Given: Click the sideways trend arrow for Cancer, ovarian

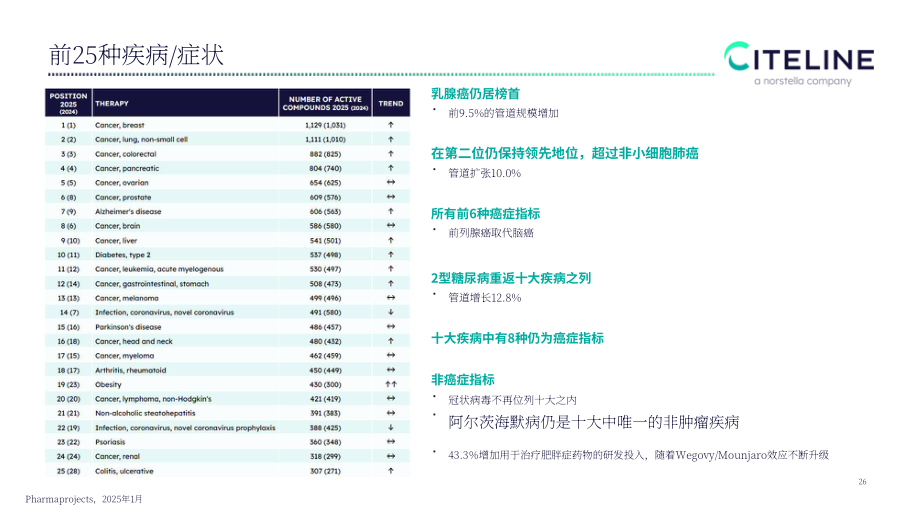Looking at the screenshot, I should click(x=391, y=182).
